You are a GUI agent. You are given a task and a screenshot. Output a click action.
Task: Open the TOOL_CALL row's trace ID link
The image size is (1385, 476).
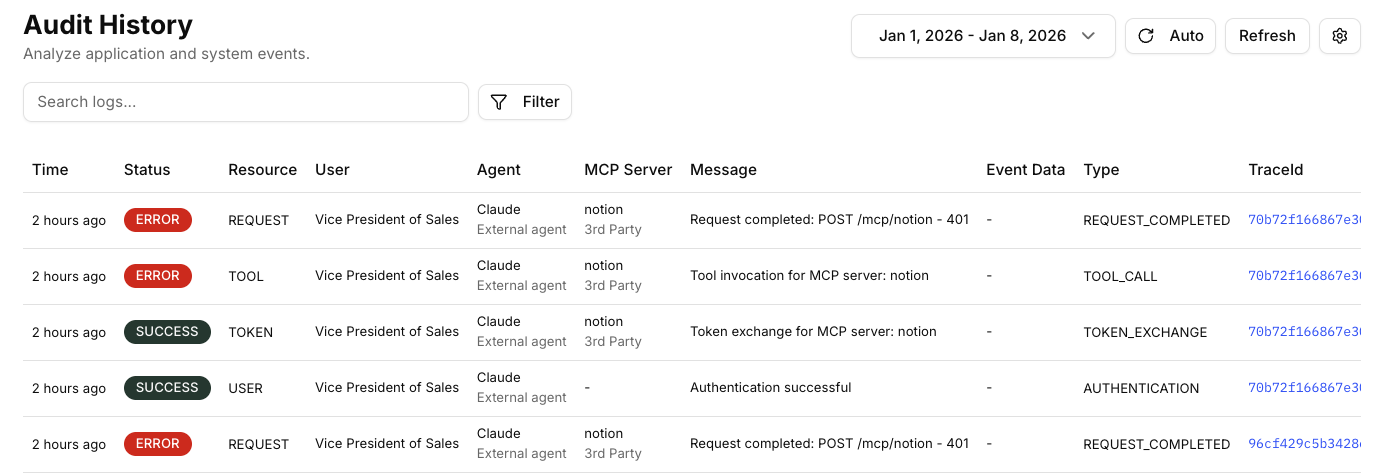(x=1304, y=276)
